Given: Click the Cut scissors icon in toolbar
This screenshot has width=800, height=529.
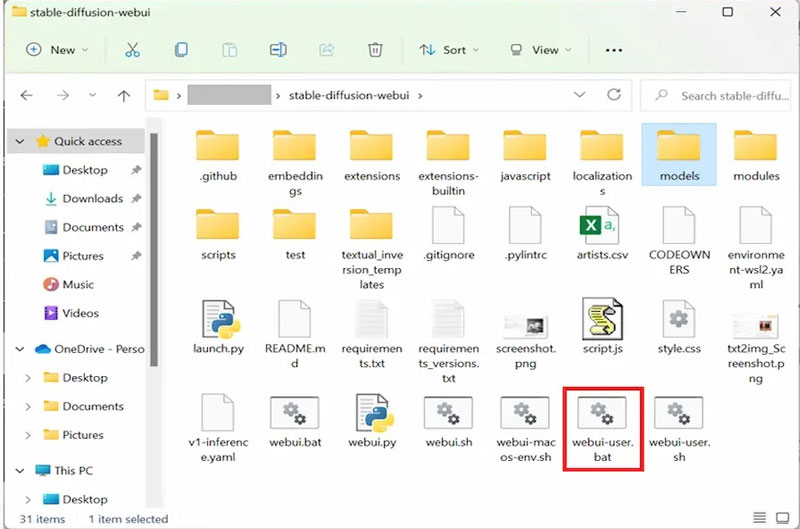Looking at the screenshot, I should coord(132,49).
